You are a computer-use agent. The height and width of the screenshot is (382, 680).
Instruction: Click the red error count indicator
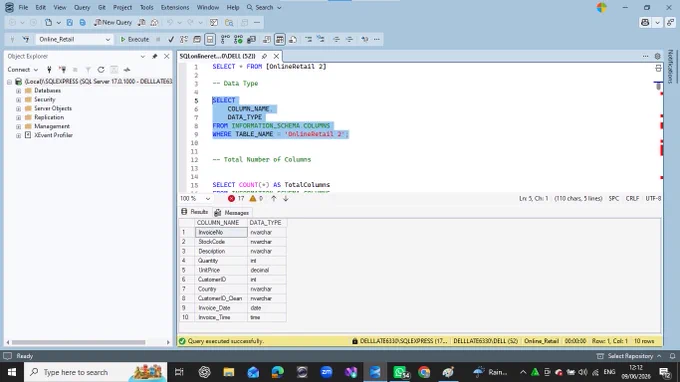(x=236, y=199)
